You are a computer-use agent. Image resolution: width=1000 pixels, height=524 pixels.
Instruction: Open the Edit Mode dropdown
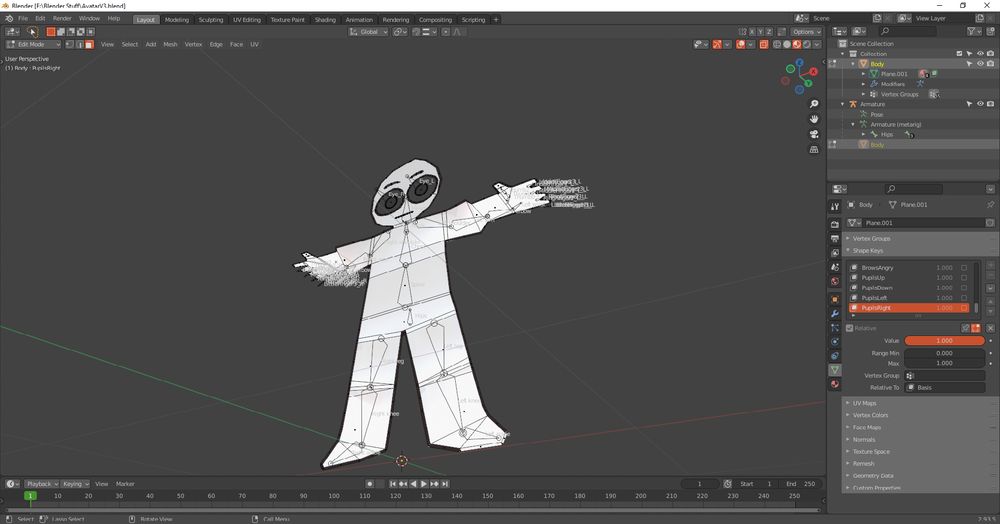click(x=33, y=45)
